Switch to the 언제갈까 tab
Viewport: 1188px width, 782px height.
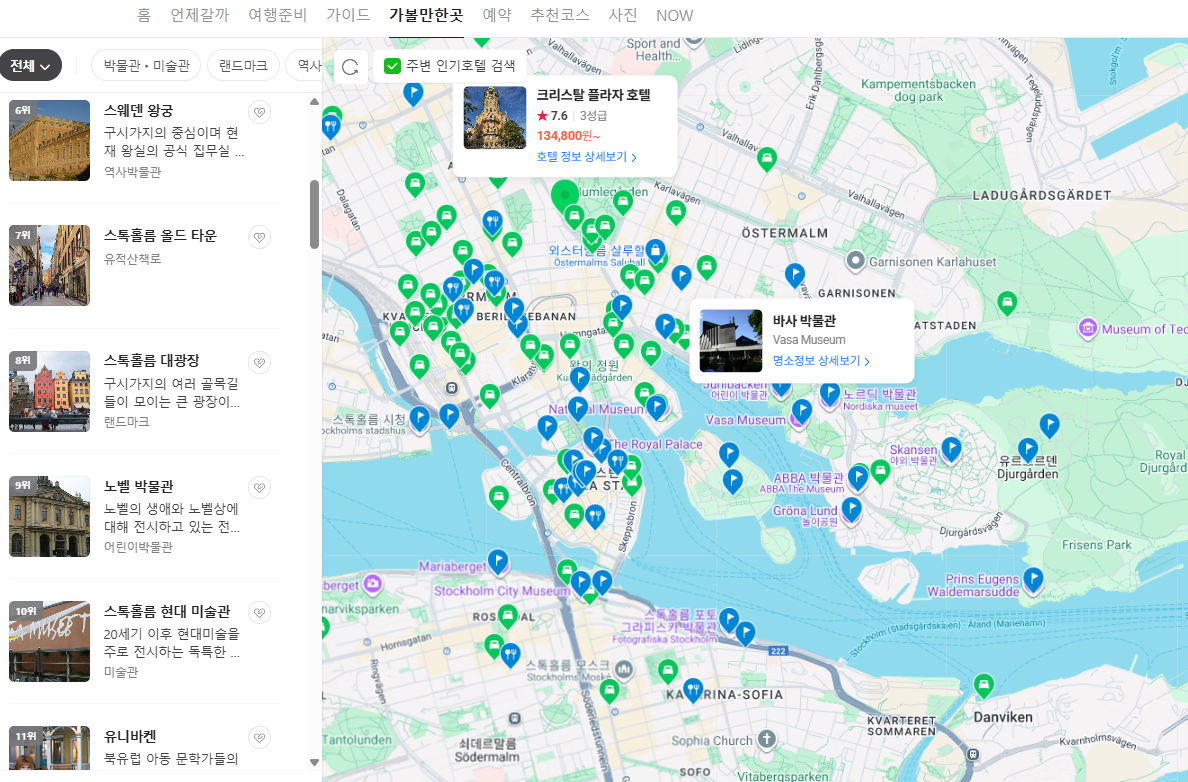199,15
